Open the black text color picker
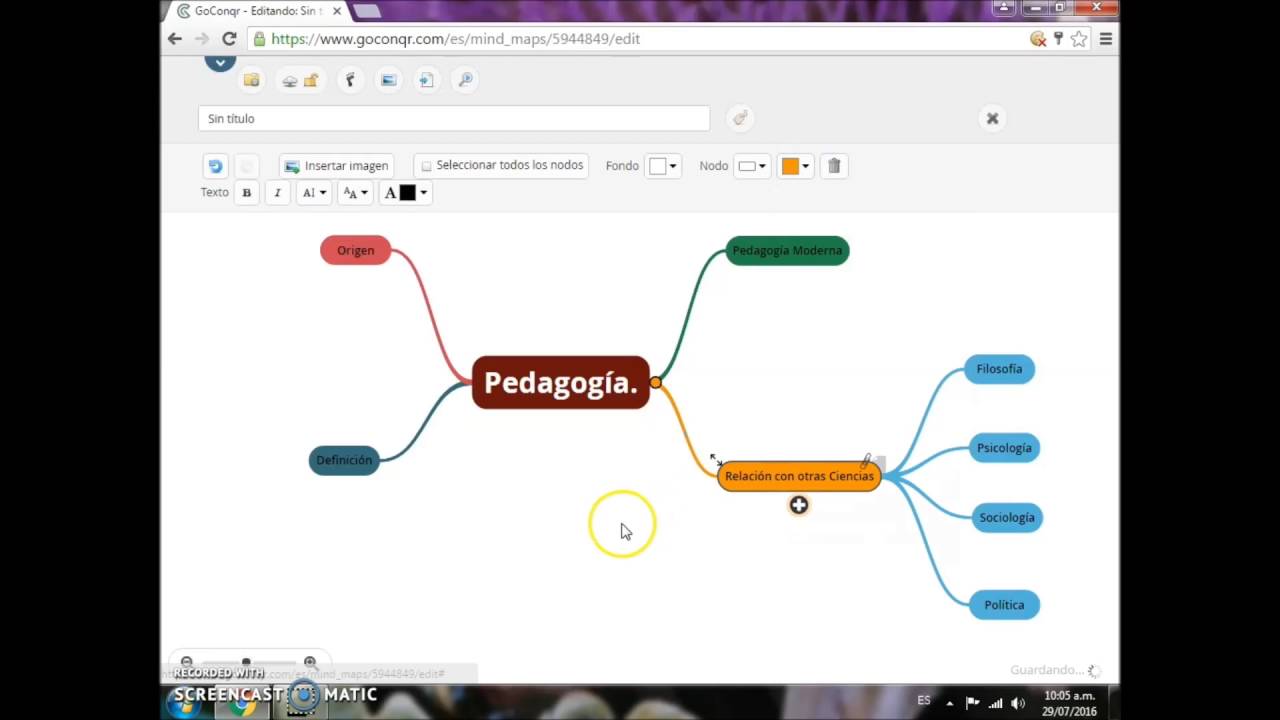The height and width of the screenshot is (720, 1280). 406,193
